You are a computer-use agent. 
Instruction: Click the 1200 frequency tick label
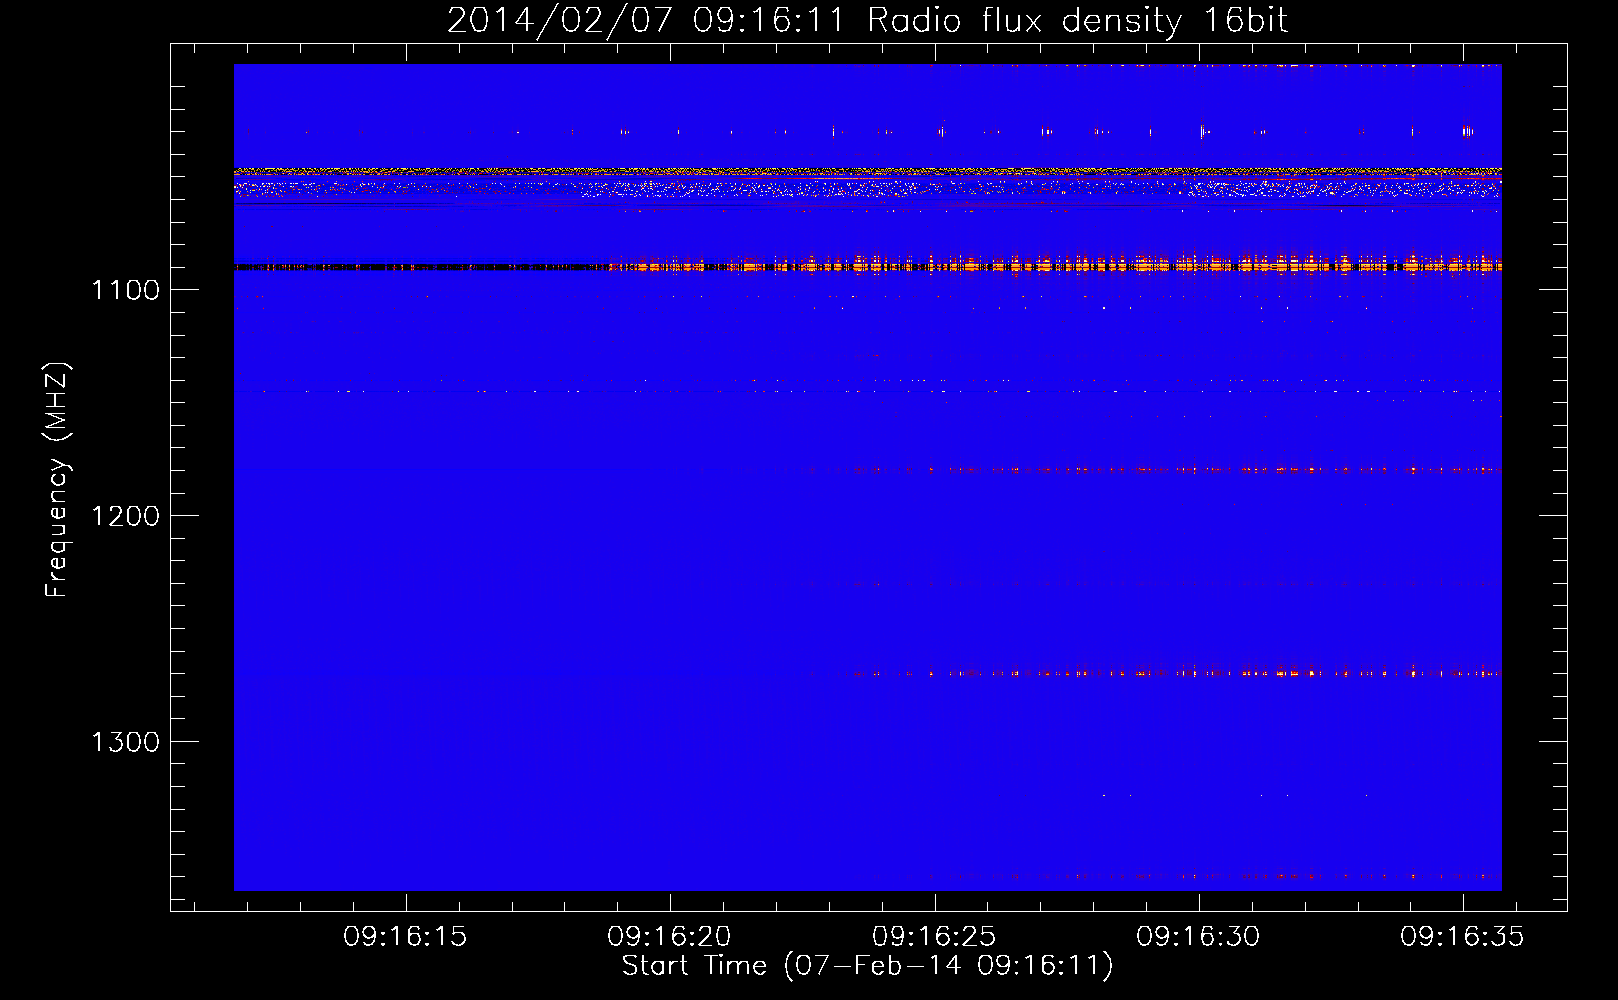pyautogui.click(x=125, y=516)
